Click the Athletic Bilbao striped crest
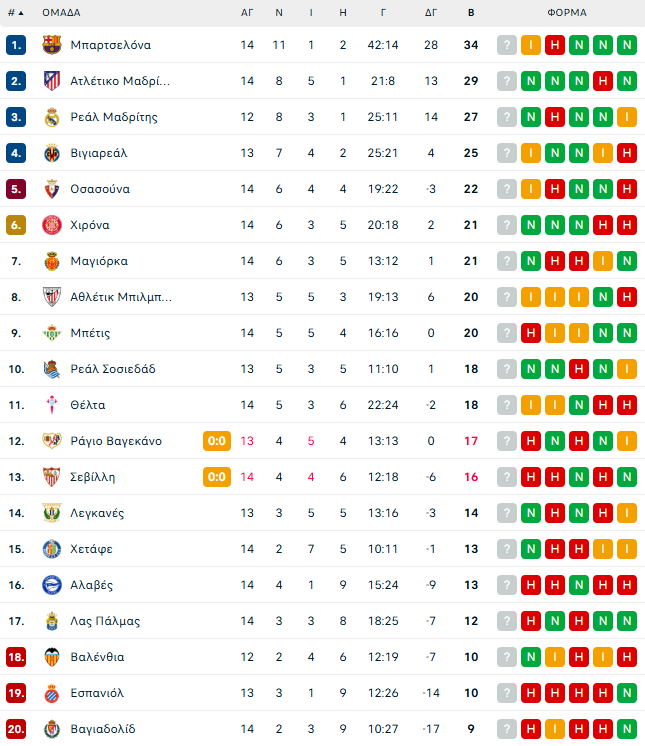This screenshot has height=746, width=645. 52,297
